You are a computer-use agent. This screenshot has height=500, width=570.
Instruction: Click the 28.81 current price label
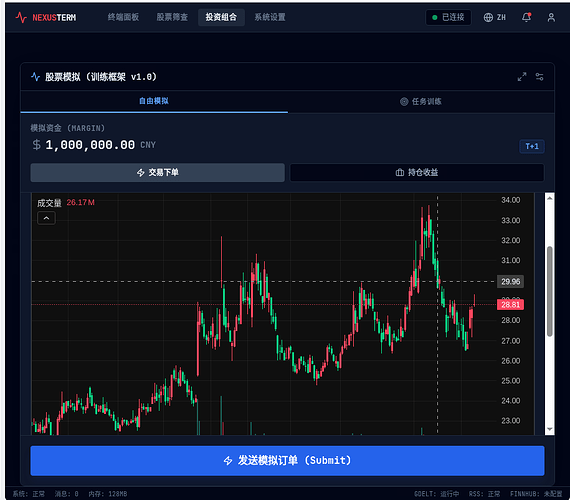pyautogui.click(x=510, y=304)
